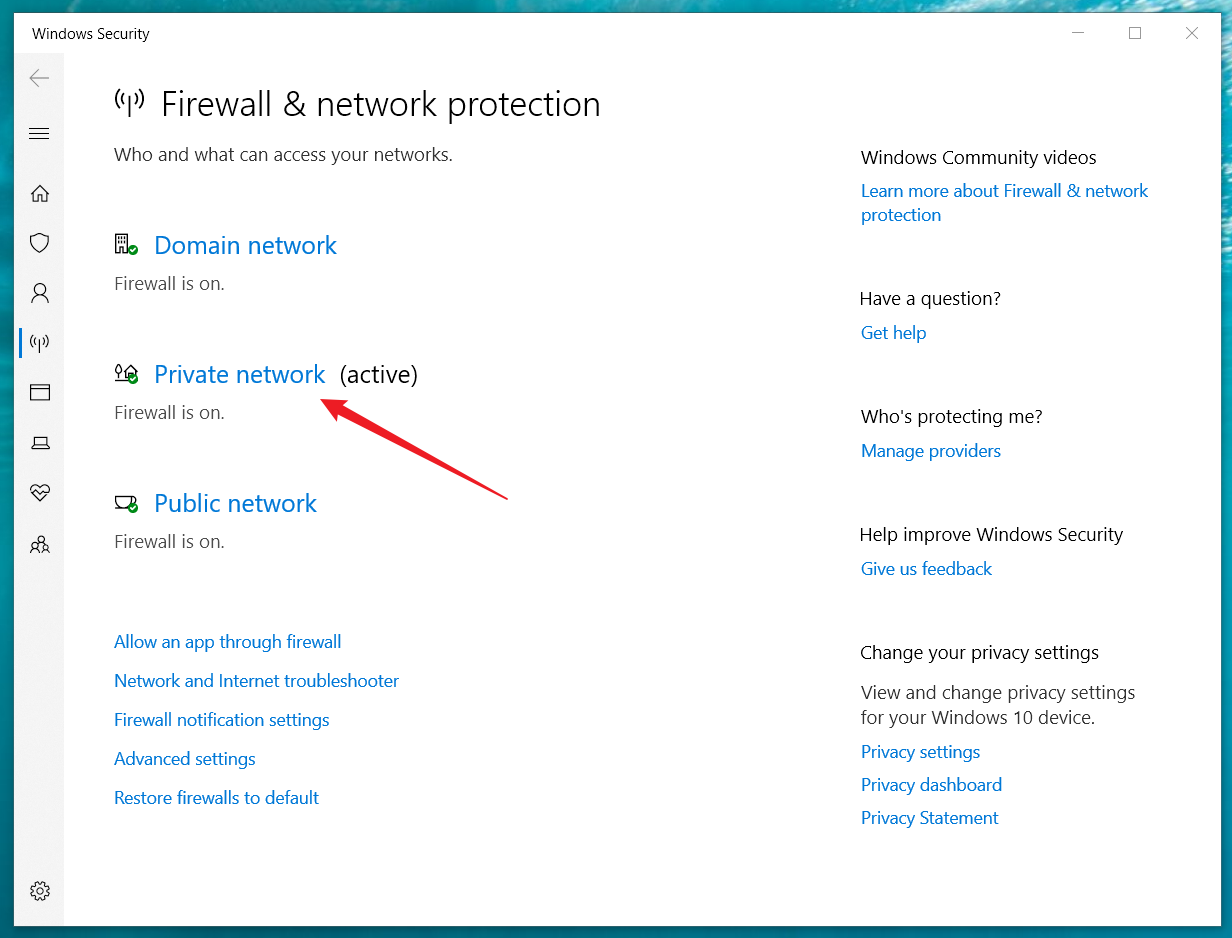The image size is (1232, 938).
Task: Open Account protection person icon
Action: tap(39, 293)
